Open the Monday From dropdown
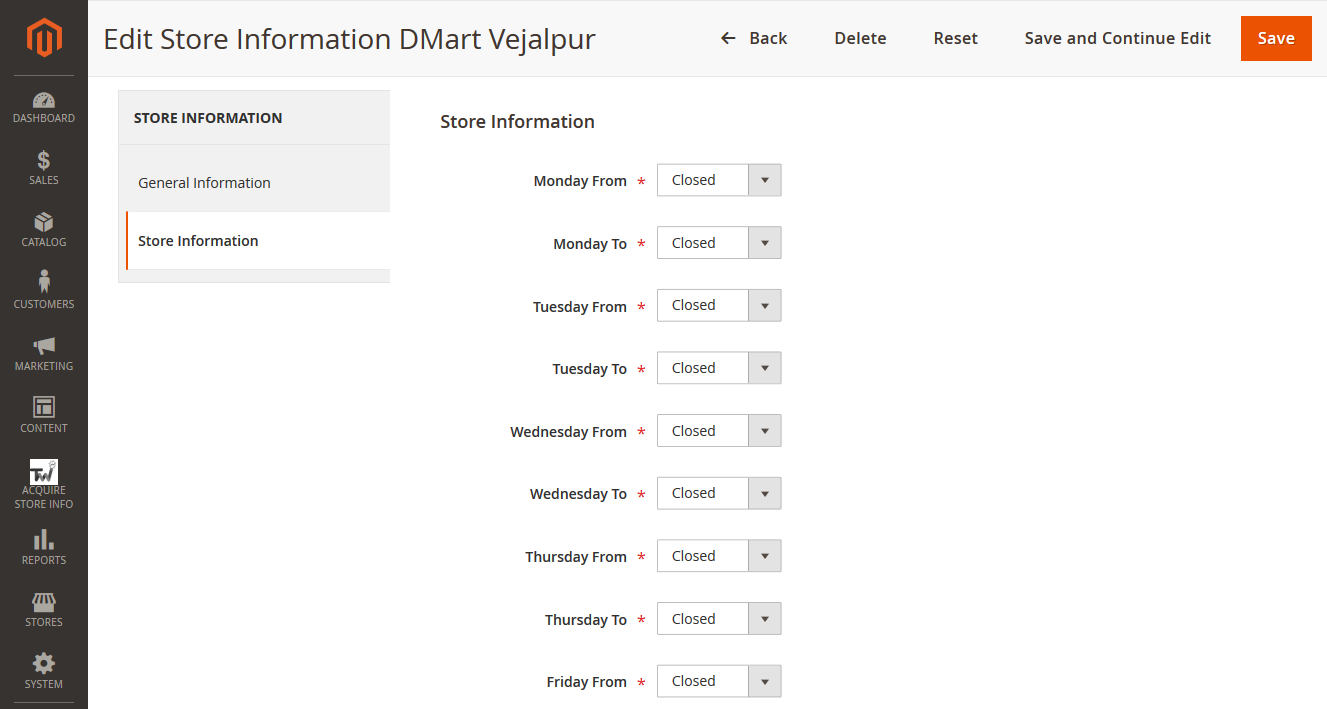 (719, 180)
